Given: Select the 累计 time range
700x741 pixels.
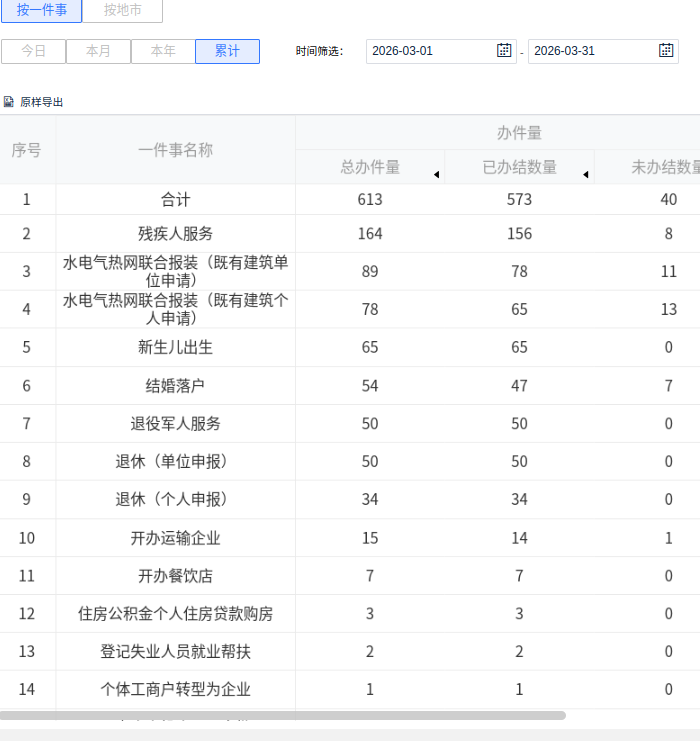Looking at the screenshot, I should [227, 51].
